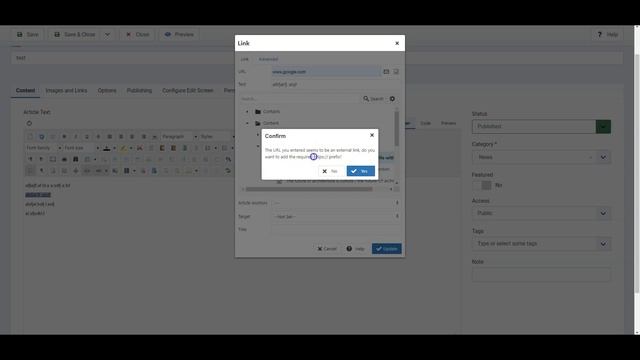Open the Status dropdown showing Published
The width and height of the screenshot is (640, 360).
click(541, 127)
